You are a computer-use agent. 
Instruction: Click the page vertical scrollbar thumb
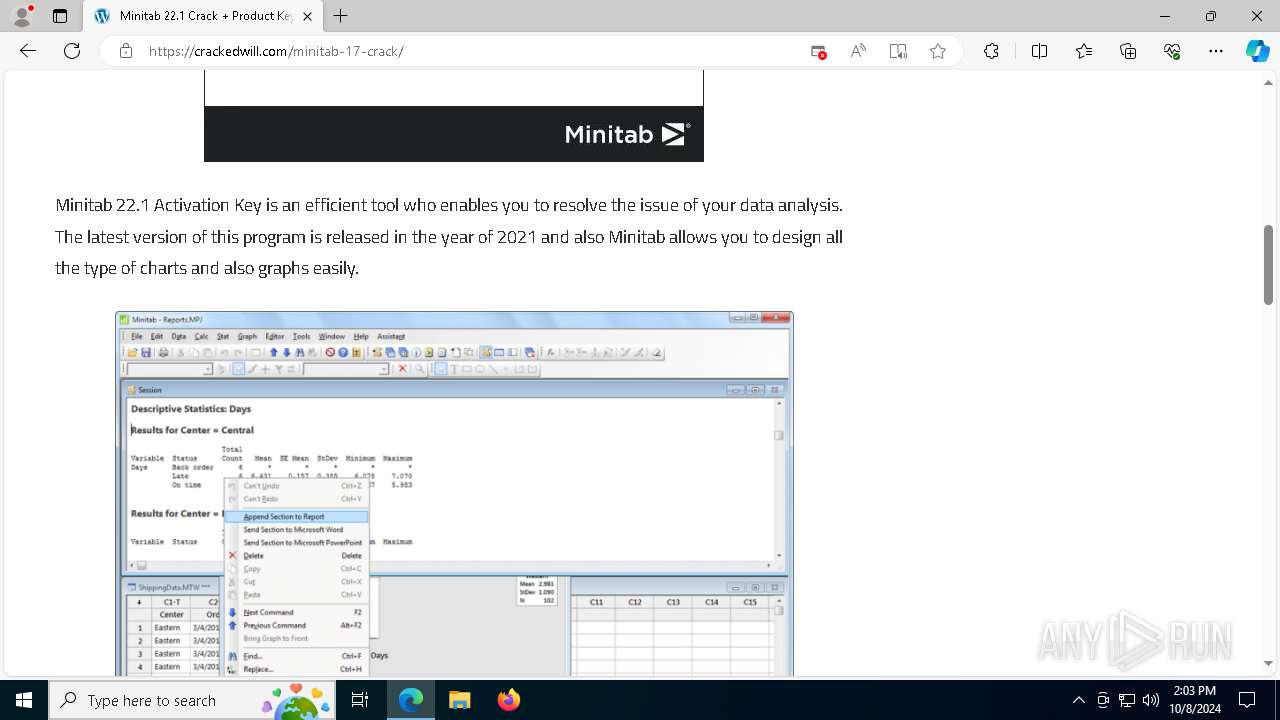point(1269,265)
